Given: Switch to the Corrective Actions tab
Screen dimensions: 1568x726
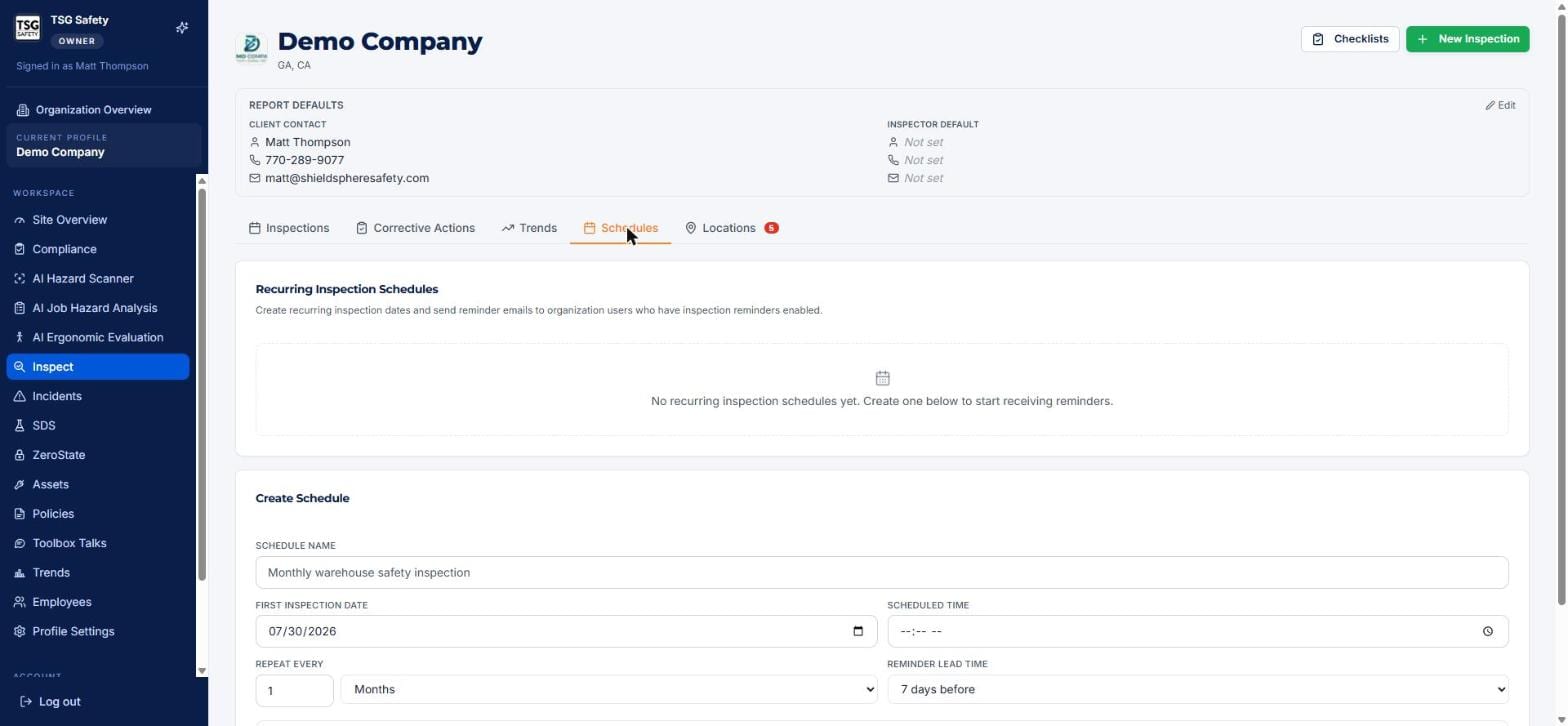Looking at the screenshot, I should (415, 228).
